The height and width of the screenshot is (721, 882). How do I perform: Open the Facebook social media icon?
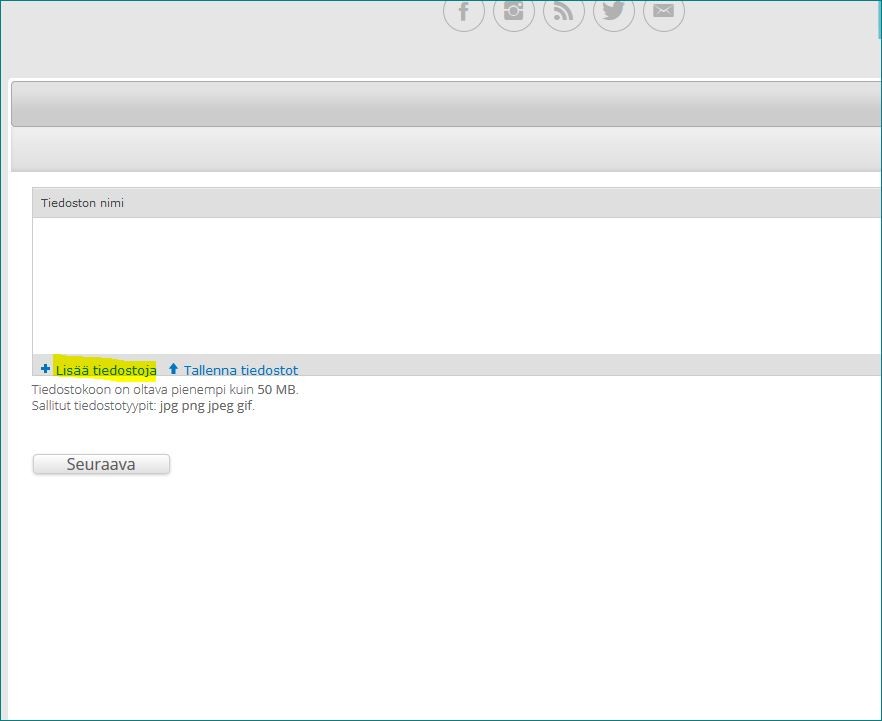tap(464, 12)
